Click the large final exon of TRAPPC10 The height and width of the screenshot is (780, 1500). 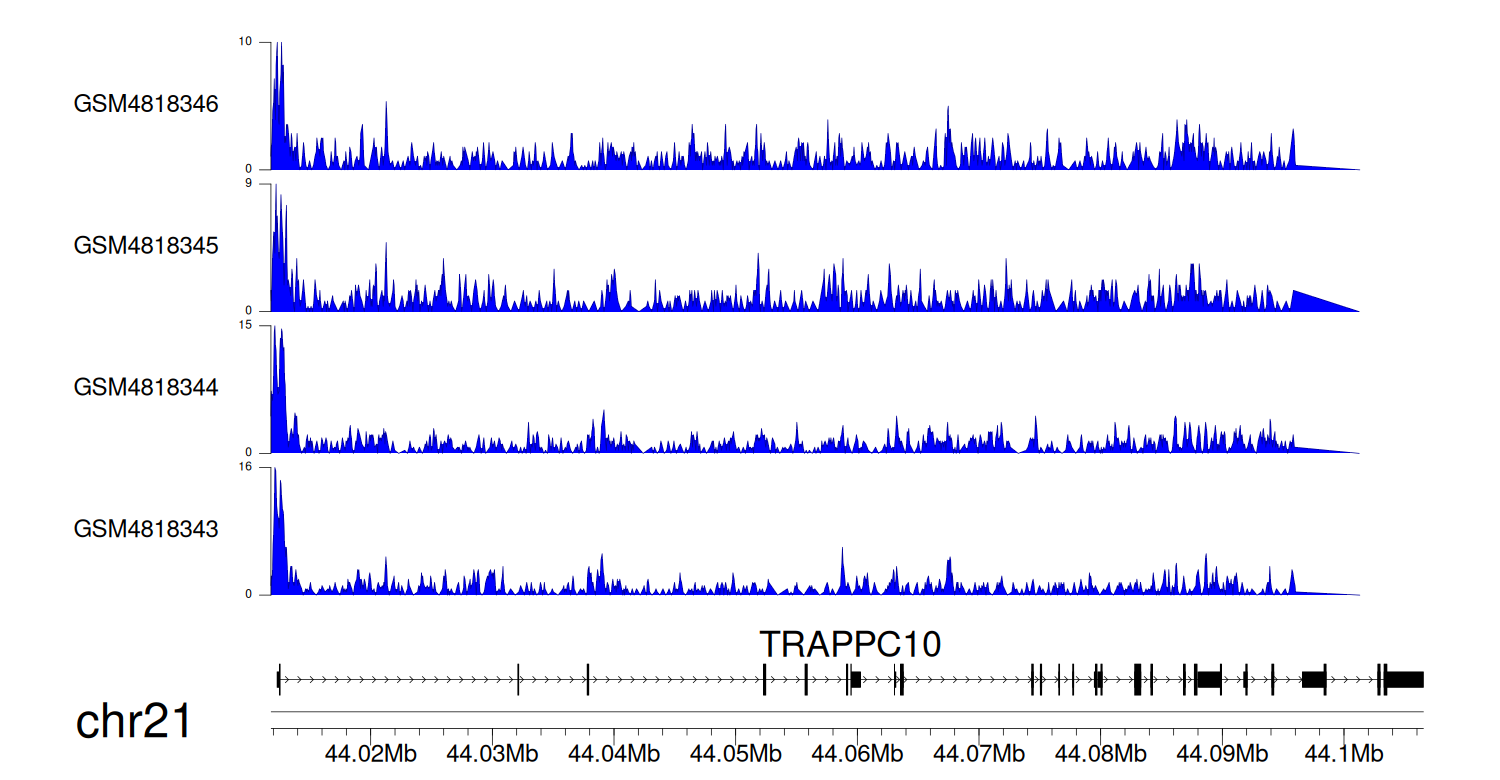(1404, 680)
